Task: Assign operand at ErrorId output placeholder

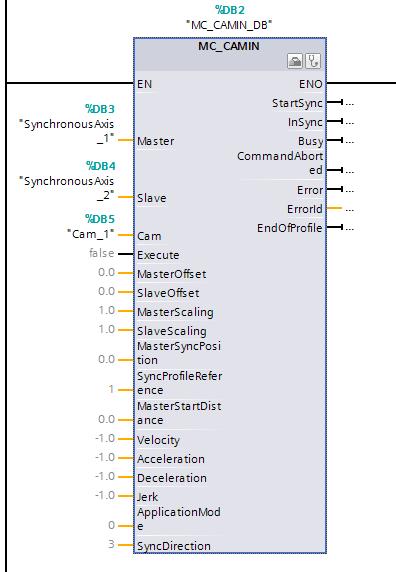Action: pyautogui.click(x=349, y=210)
